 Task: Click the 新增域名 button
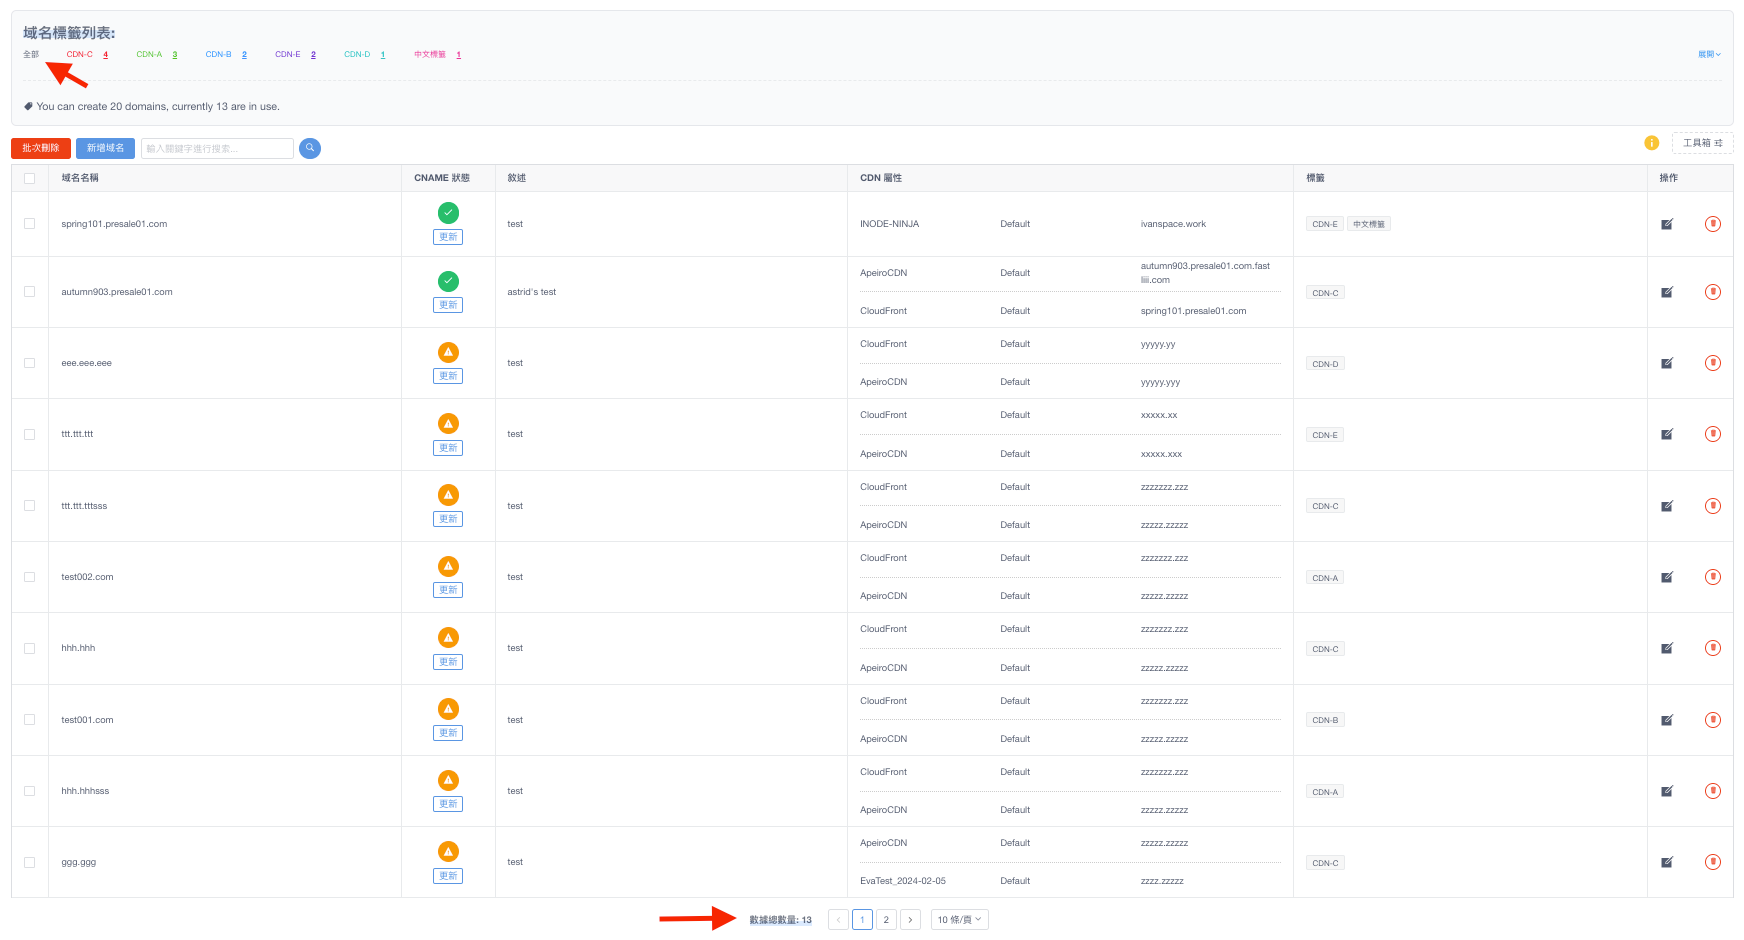point(105,148)
